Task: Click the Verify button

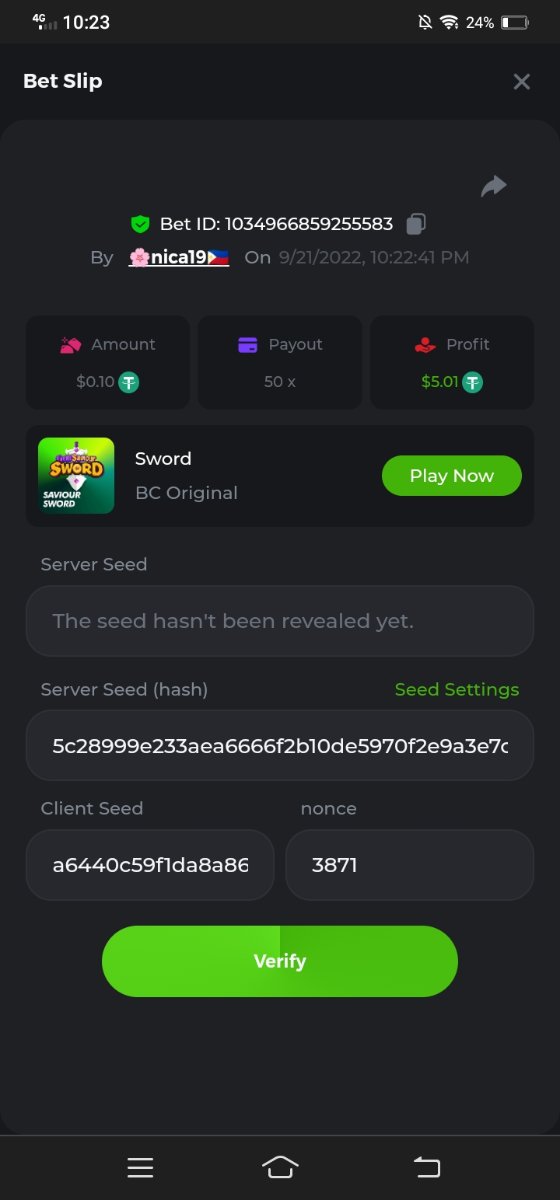Action: click(280, 961)
